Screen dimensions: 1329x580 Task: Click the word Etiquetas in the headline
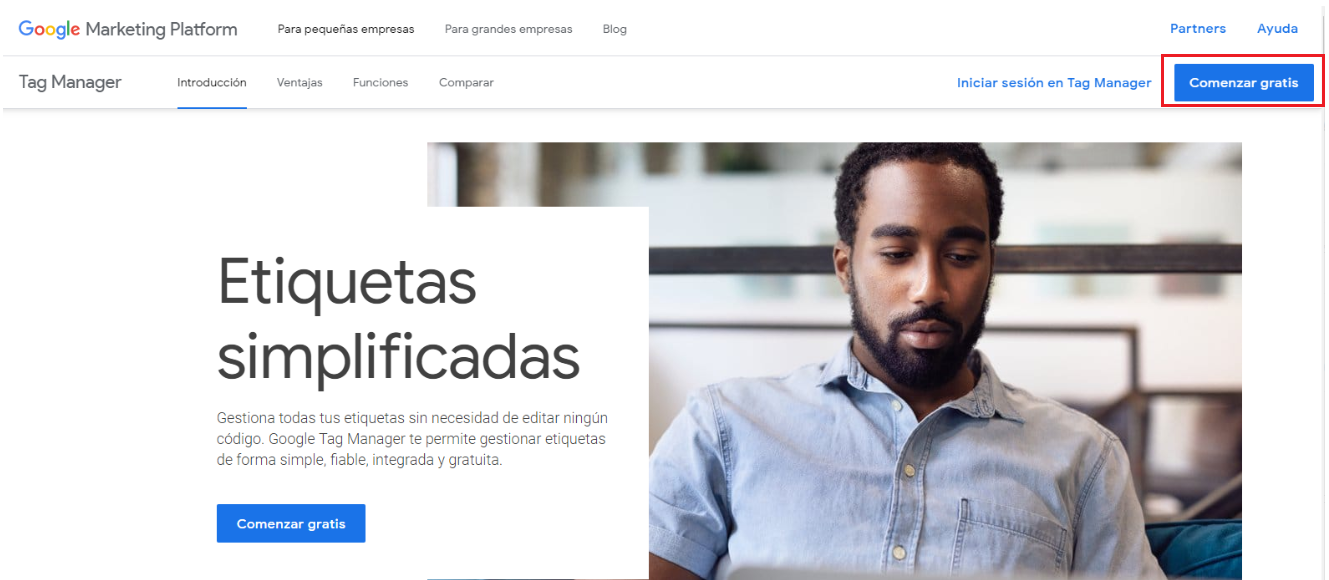click(347, 283)
